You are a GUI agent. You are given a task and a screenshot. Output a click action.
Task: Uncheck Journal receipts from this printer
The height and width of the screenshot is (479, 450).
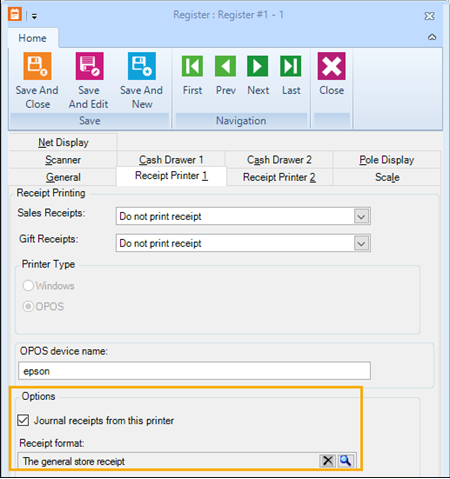(23, 420)
